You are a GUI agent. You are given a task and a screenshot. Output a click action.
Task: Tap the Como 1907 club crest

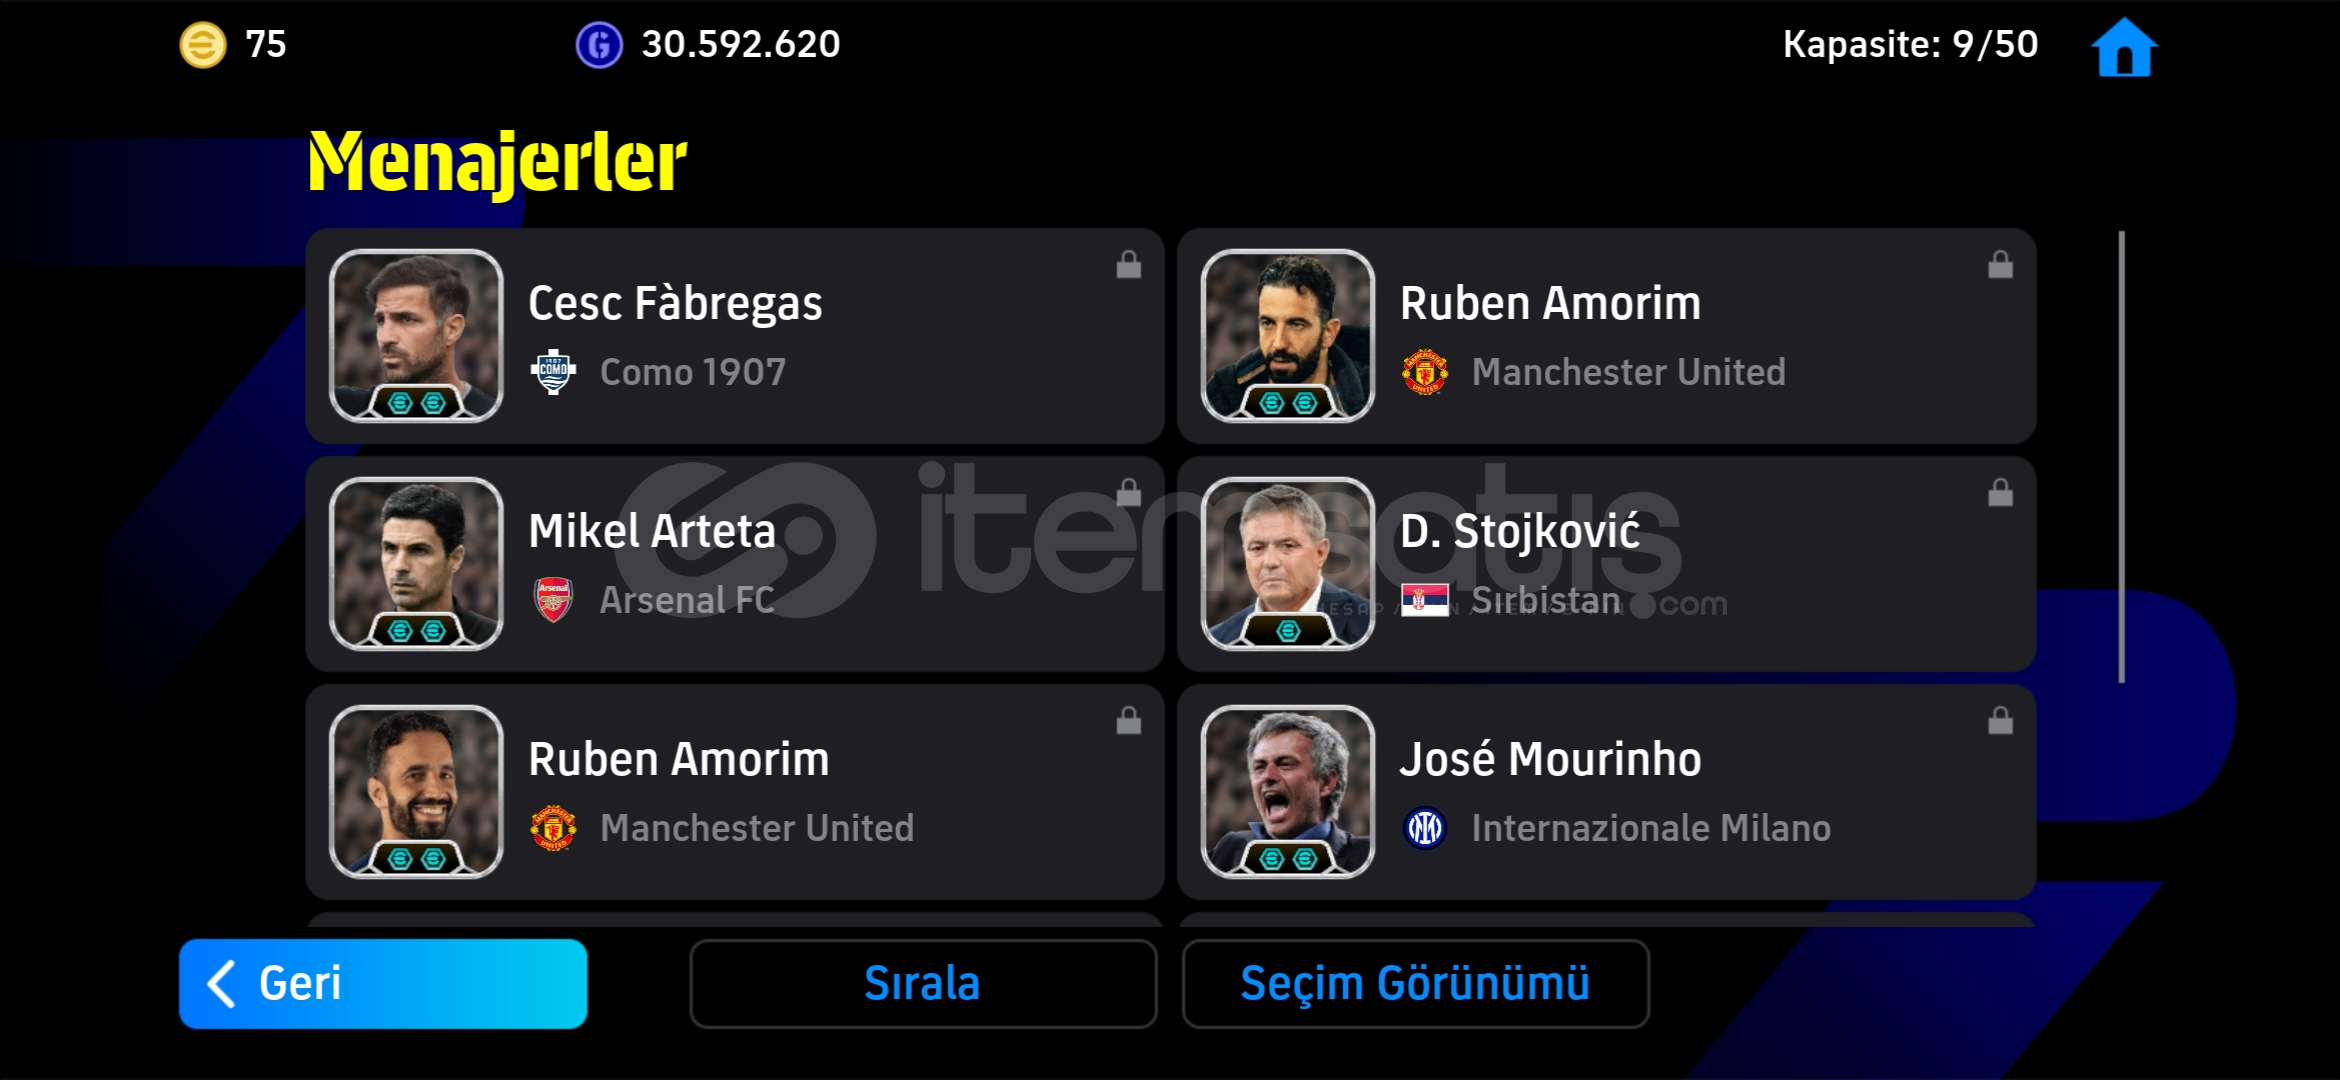(x=553, y=372)
